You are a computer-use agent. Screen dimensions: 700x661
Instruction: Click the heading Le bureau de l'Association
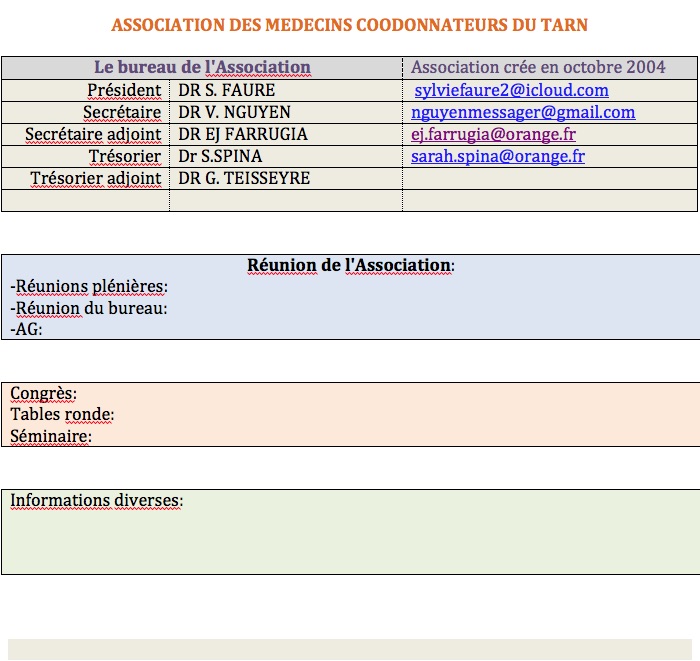(x=202, y=67)
